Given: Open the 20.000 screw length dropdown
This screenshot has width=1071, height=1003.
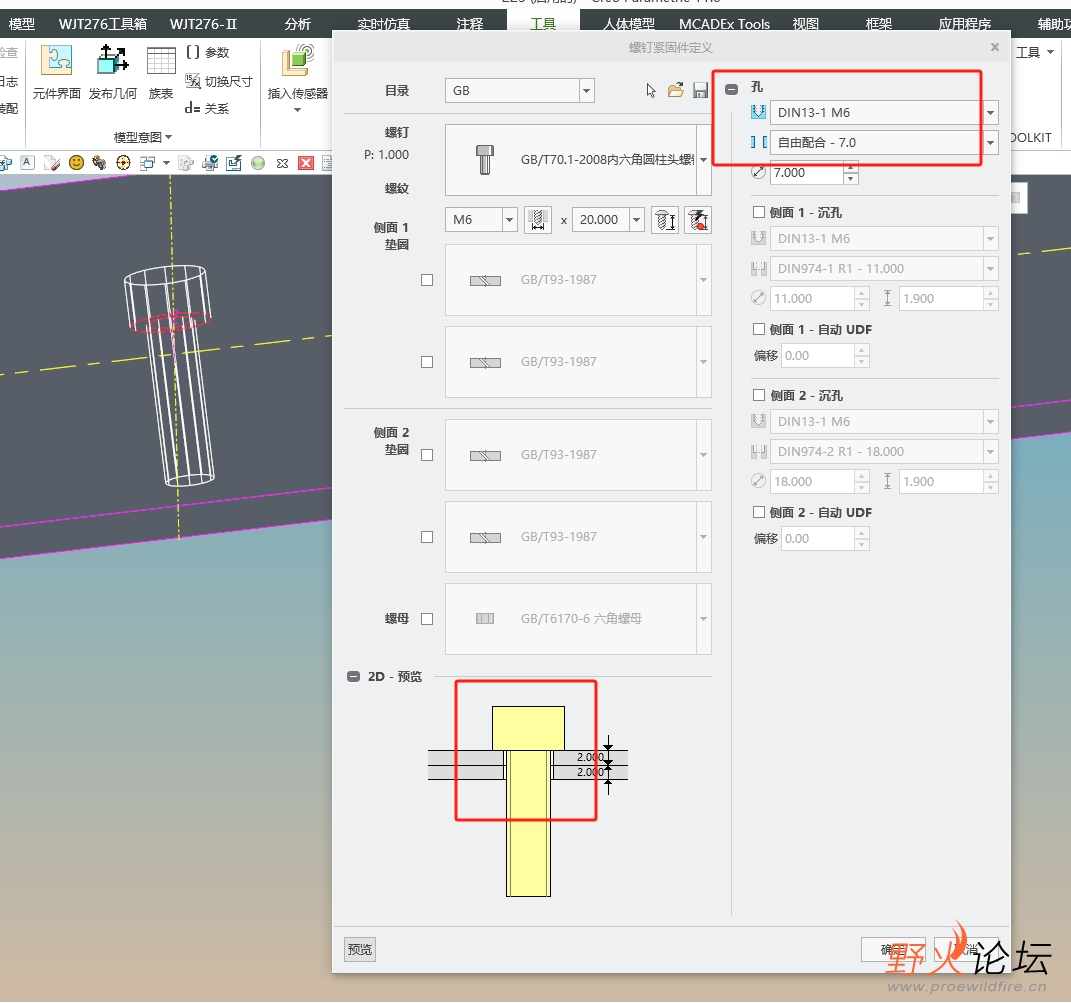Looking at the screenshot, I should [x=637, y=220].
